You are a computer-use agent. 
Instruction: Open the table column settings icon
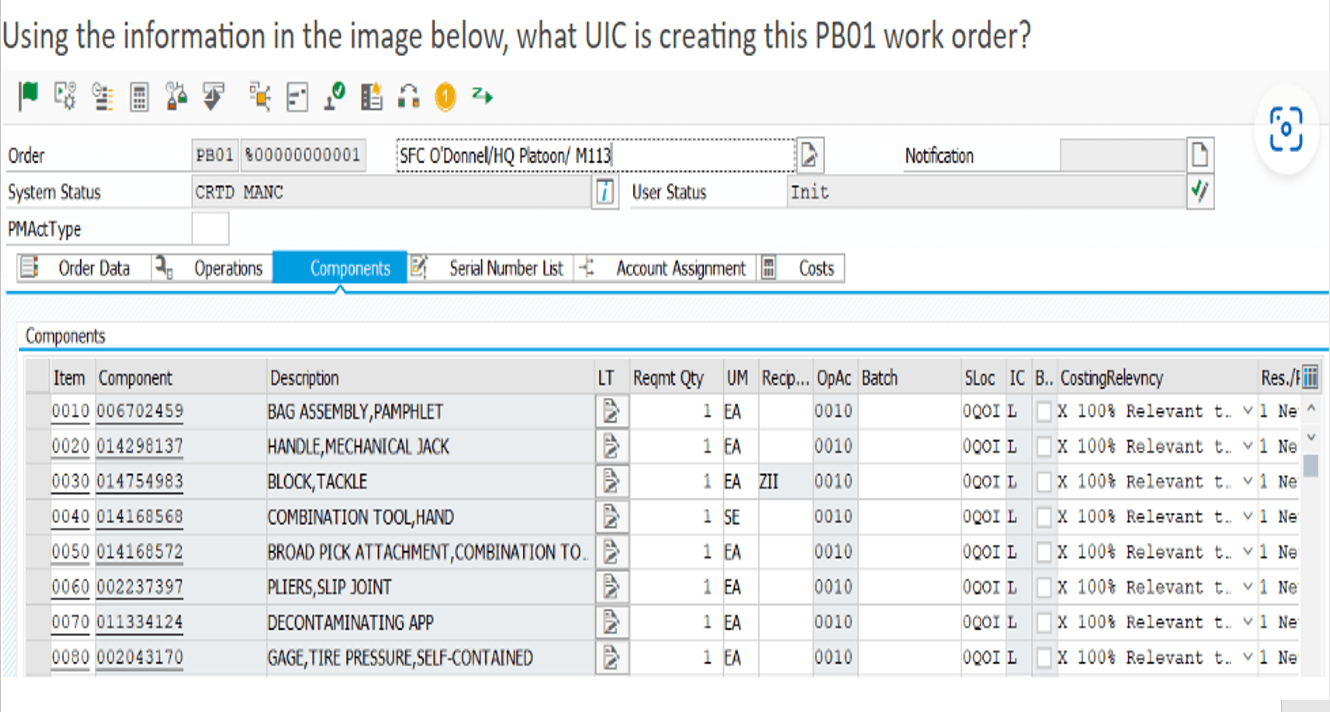click(1310, 378)
